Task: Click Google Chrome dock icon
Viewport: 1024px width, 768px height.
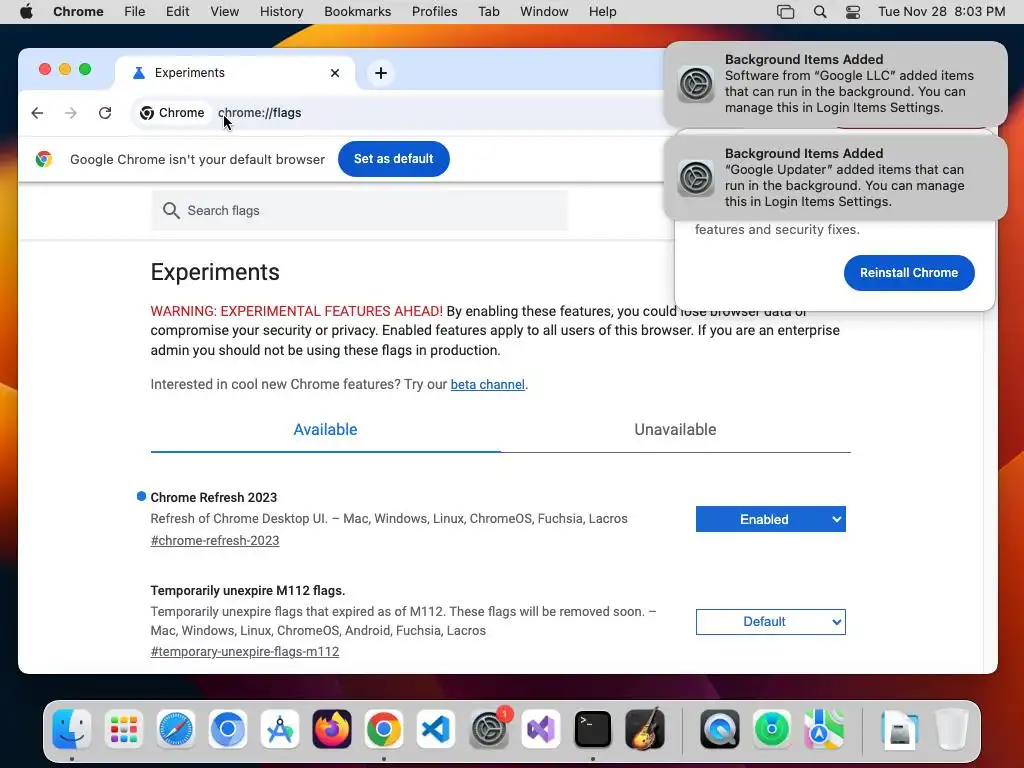Action: [x=384, y=729]
